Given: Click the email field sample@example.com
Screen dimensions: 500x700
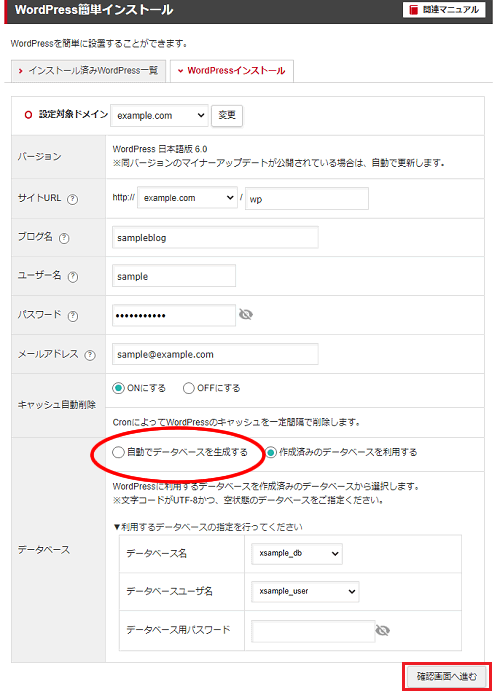Looking at the screenshot, I should pos(215,354).
